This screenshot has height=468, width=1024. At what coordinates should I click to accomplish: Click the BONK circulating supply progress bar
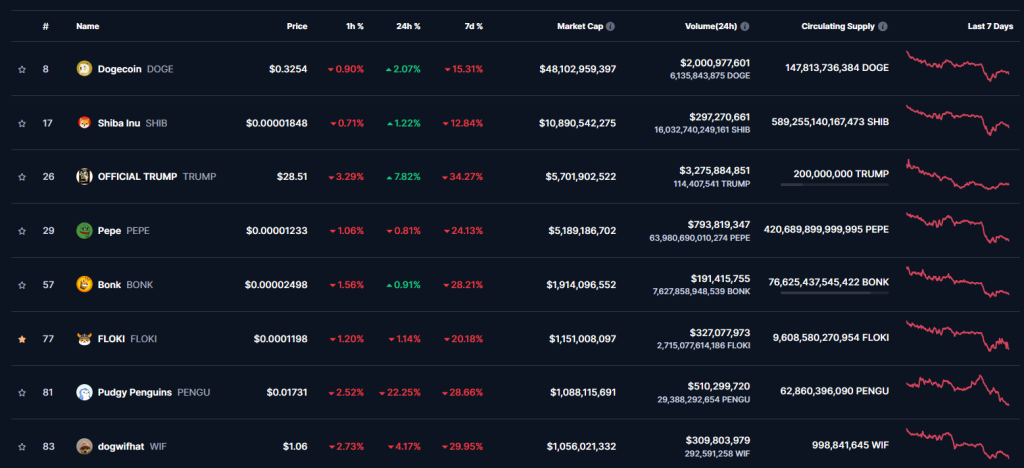pos(834,293)
